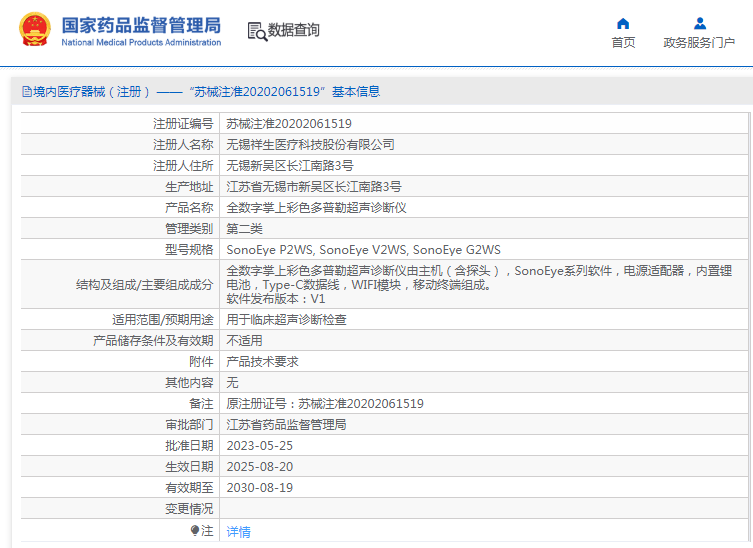The height and width of the screenshot is (548, 753).
Task: Click approval date 2023-05-25
Action: 259,446
